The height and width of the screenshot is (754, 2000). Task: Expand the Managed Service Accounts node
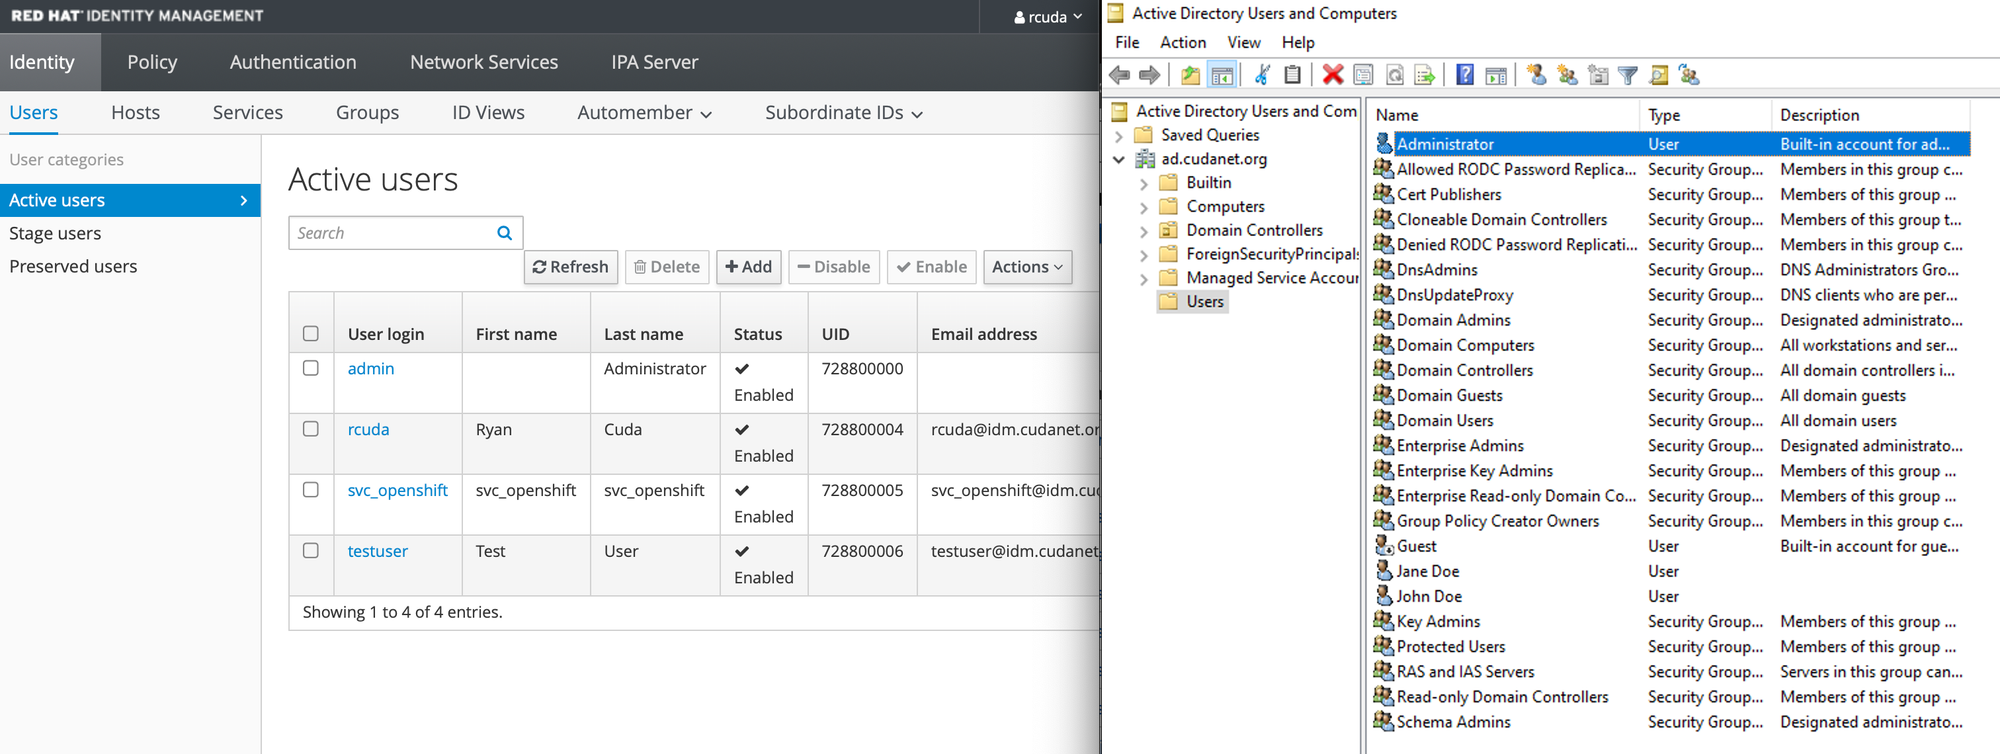(x=1144, y=279)
